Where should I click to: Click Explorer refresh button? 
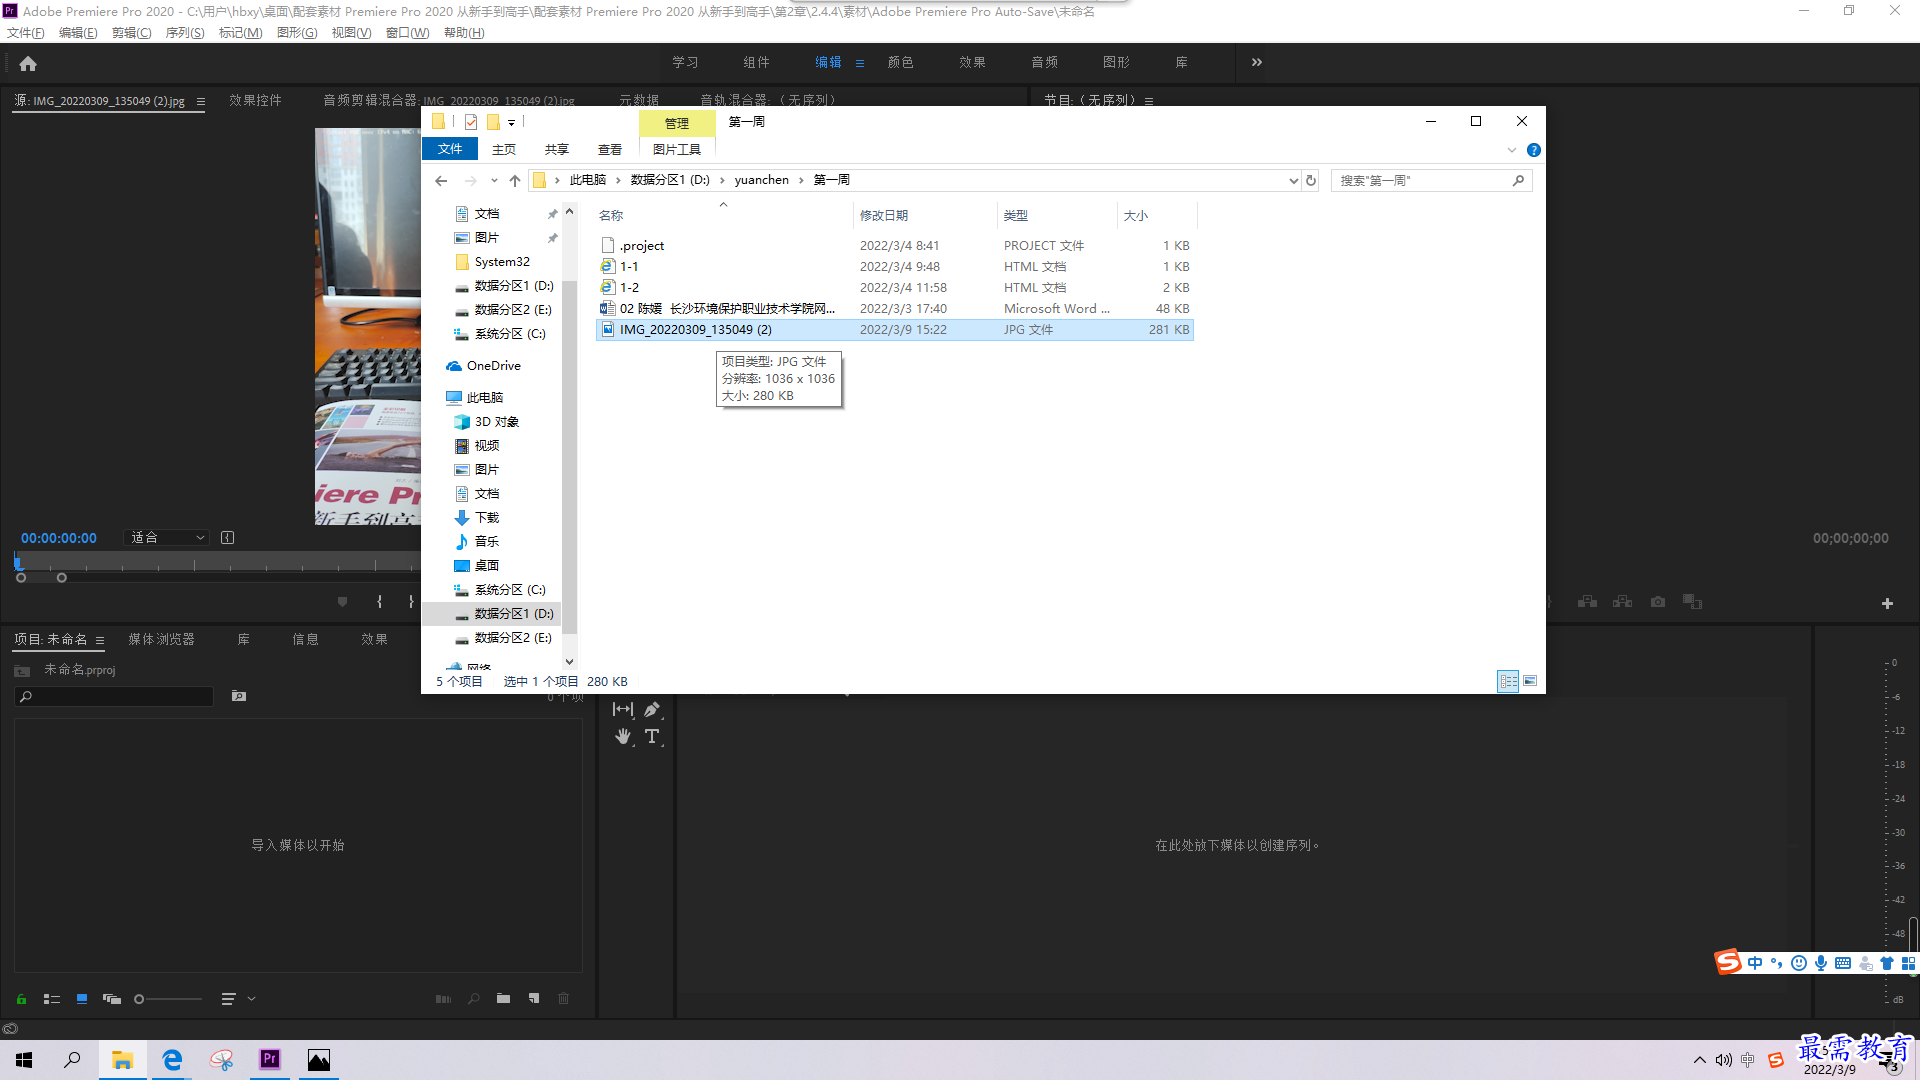(x=1311, y=180)
